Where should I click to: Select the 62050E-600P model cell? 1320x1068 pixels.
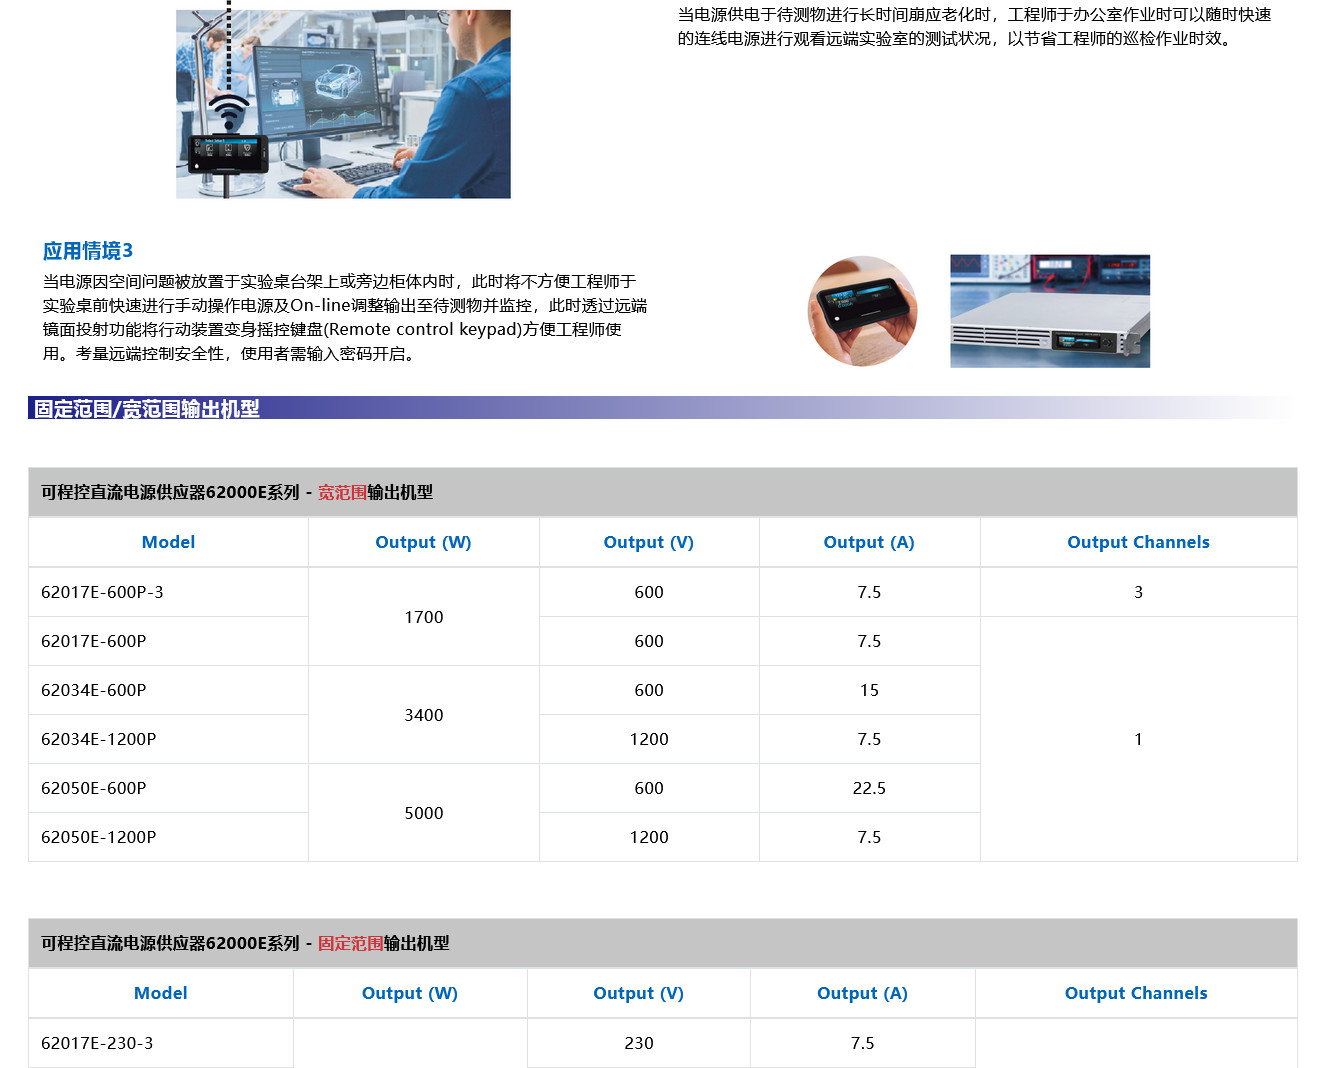(94, 788)
